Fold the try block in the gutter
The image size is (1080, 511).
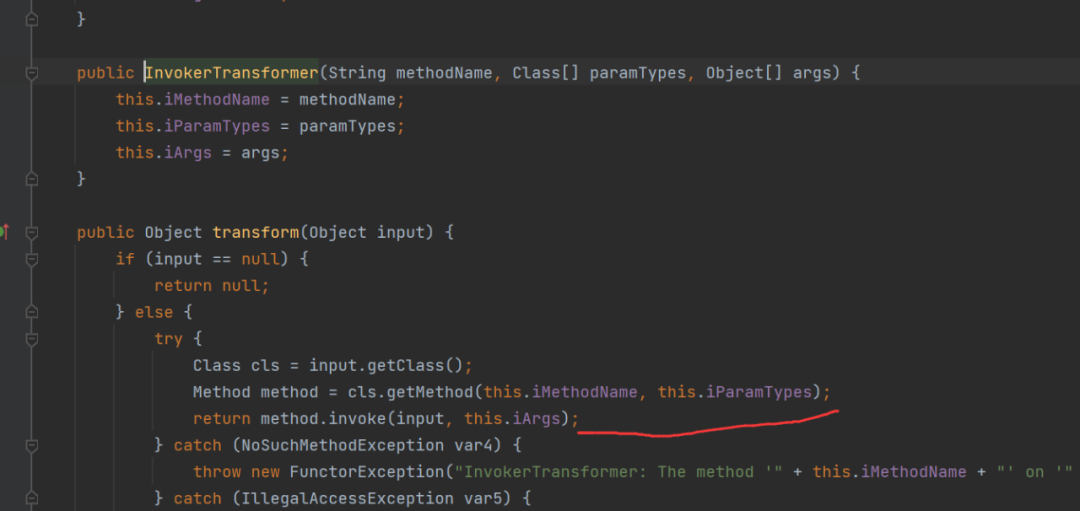[32, 339]
